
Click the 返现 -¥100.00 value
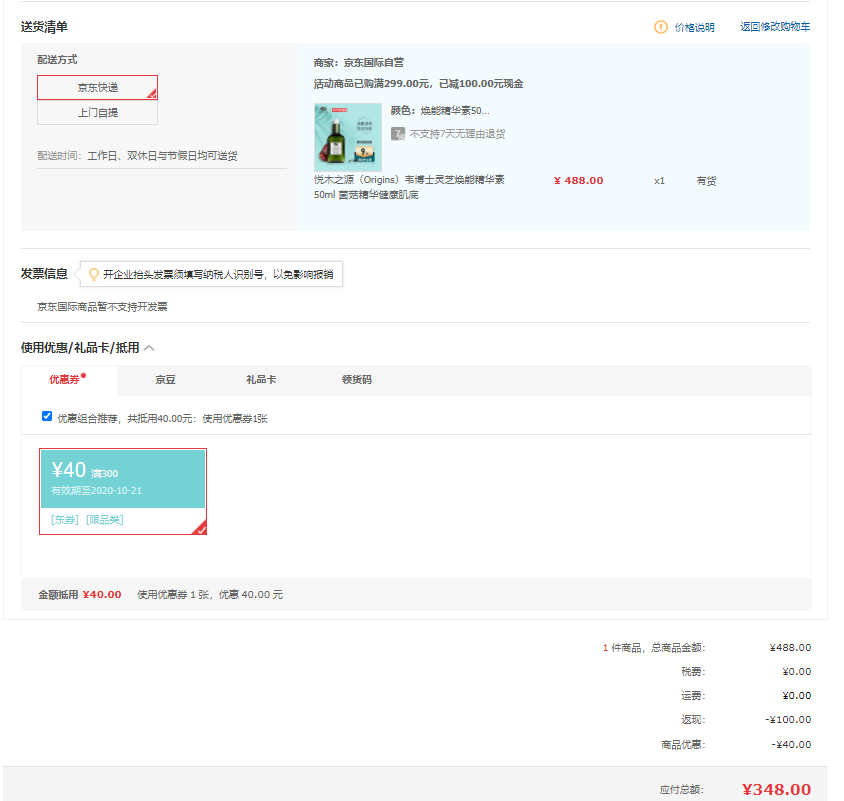(x=788, y=720)
